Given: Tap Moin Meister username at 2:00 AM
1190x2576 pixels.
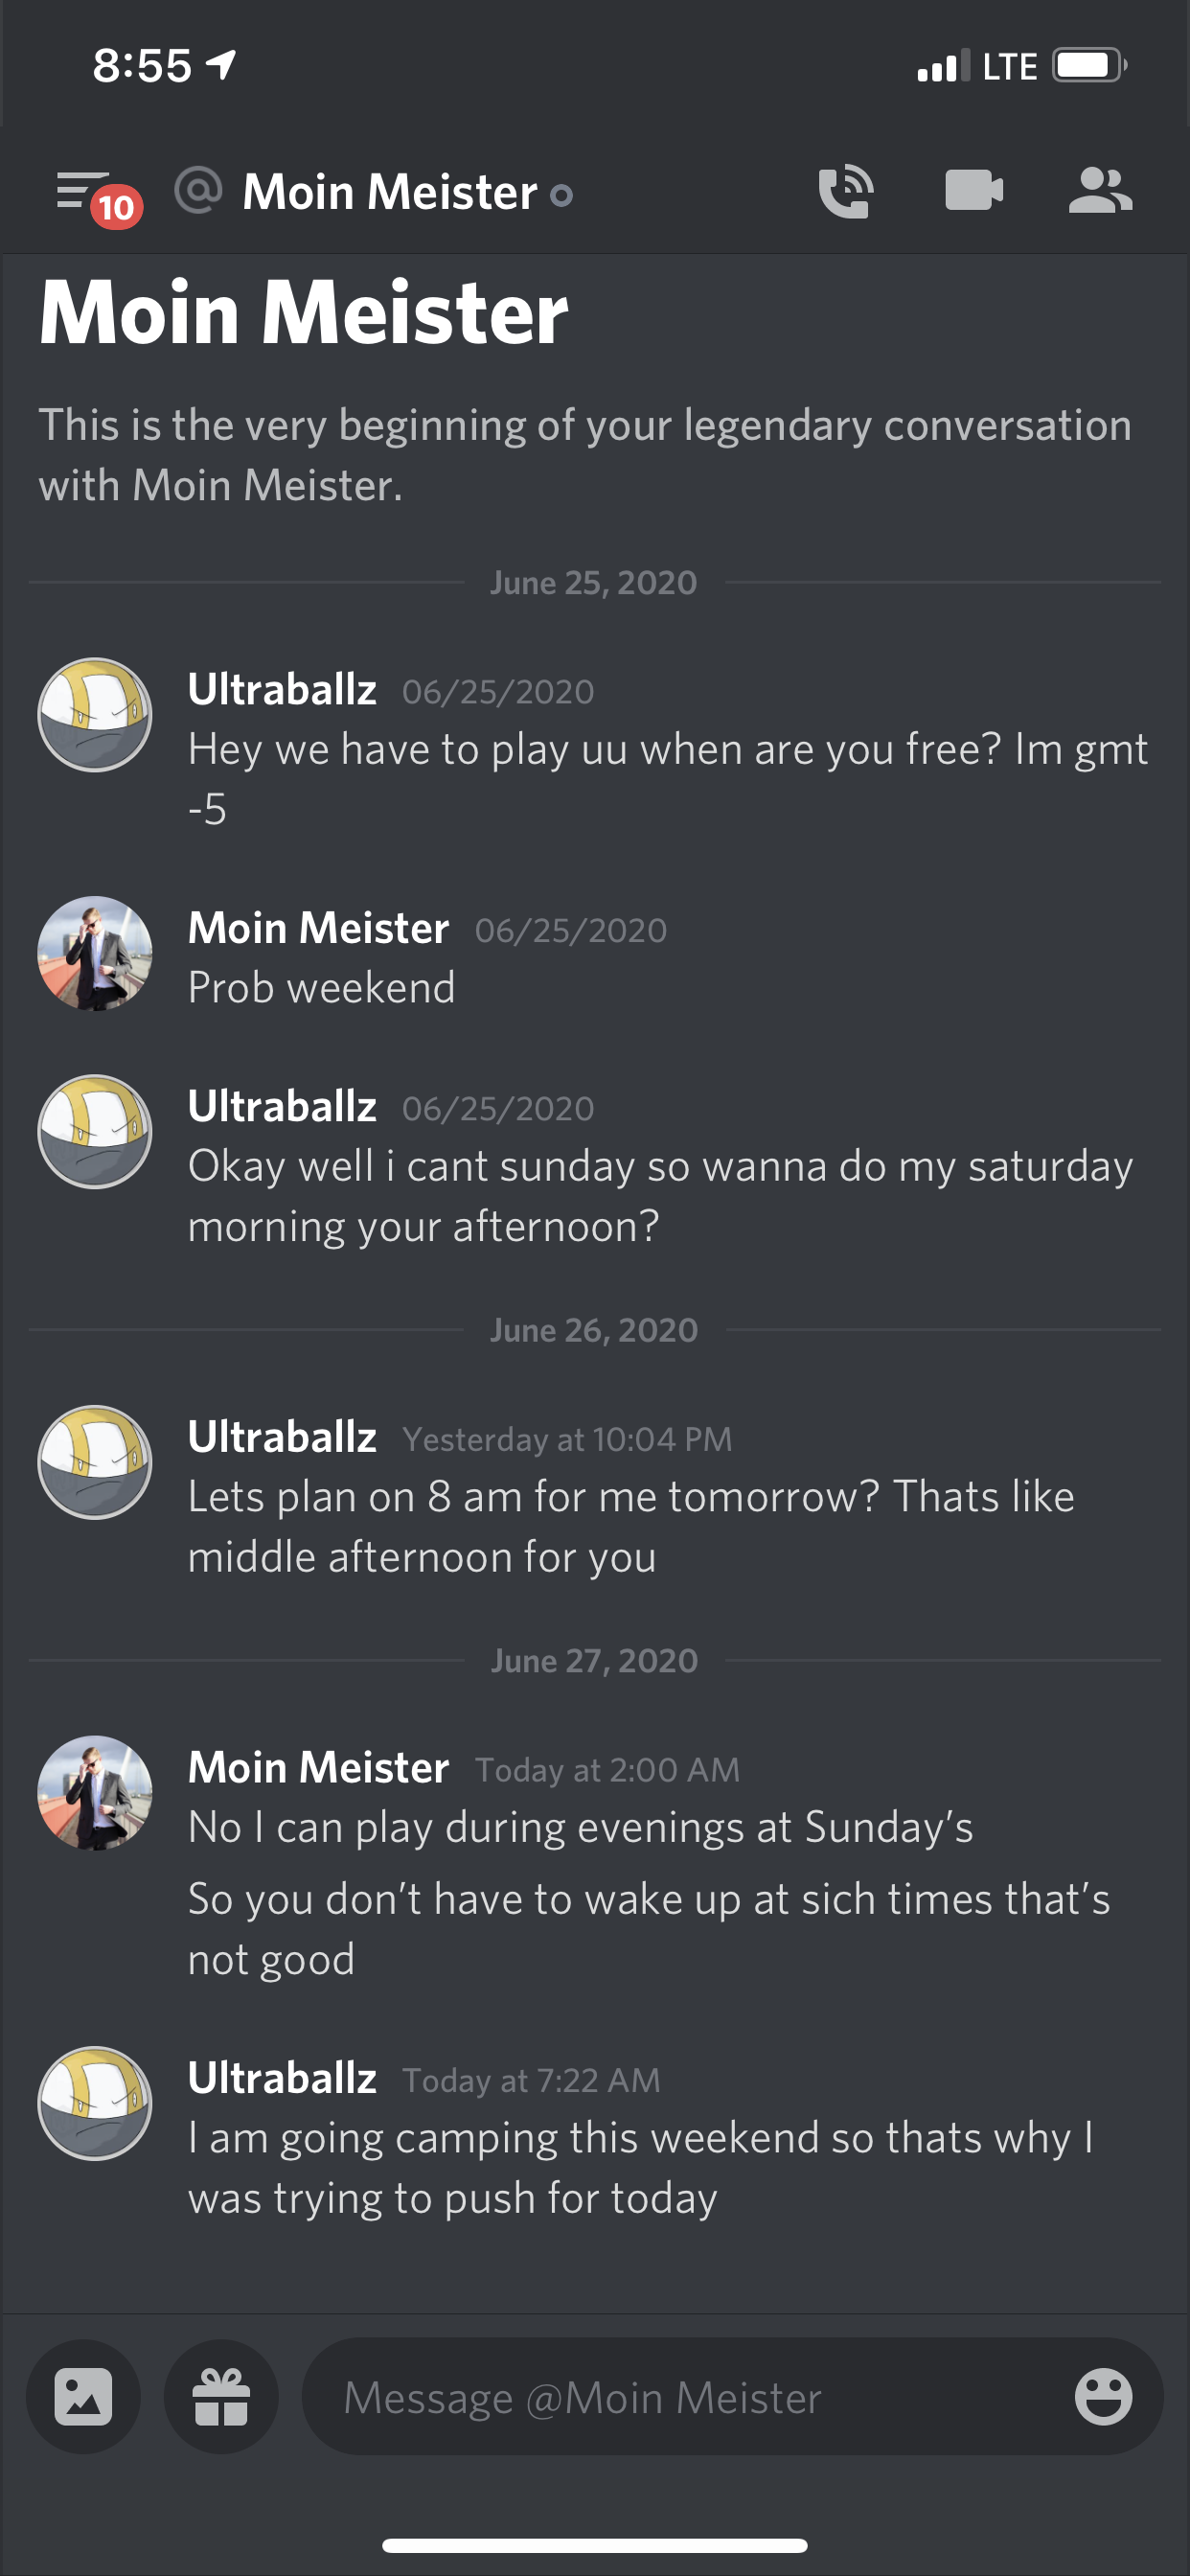Looking at the screenshot, I should 318,1767.
